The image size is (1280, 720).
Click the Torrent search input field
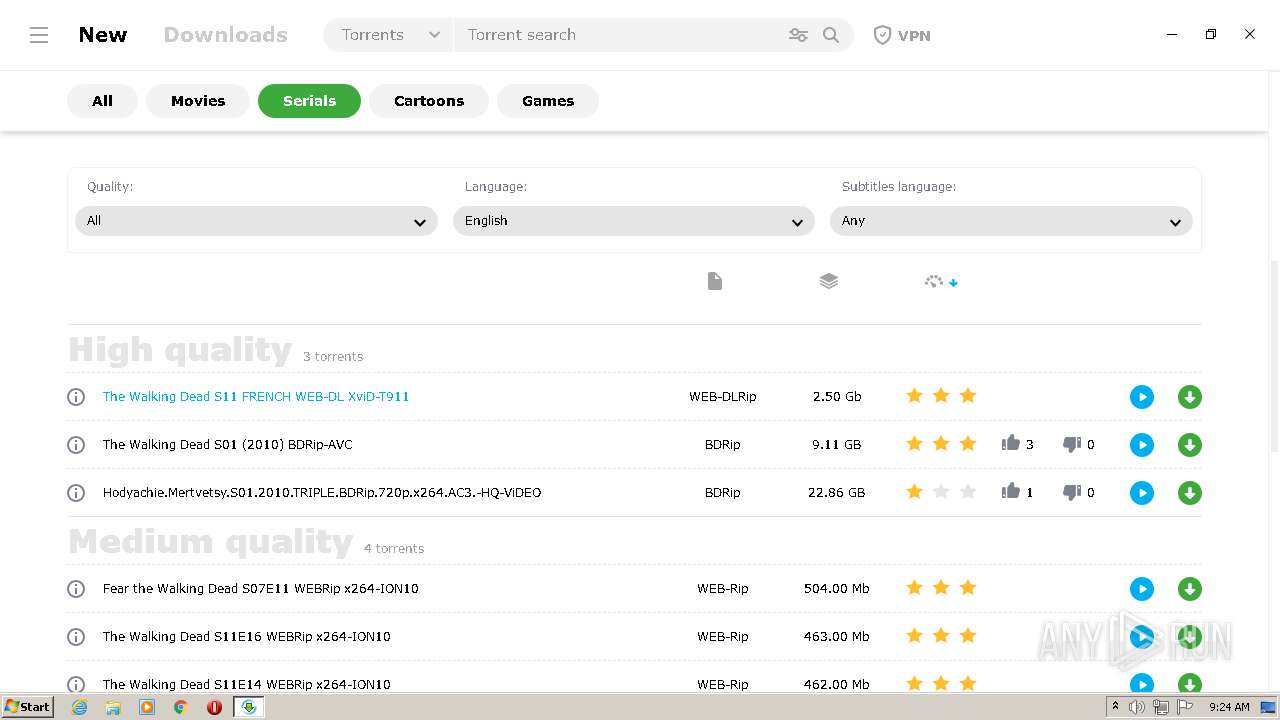tap(620, 35)
